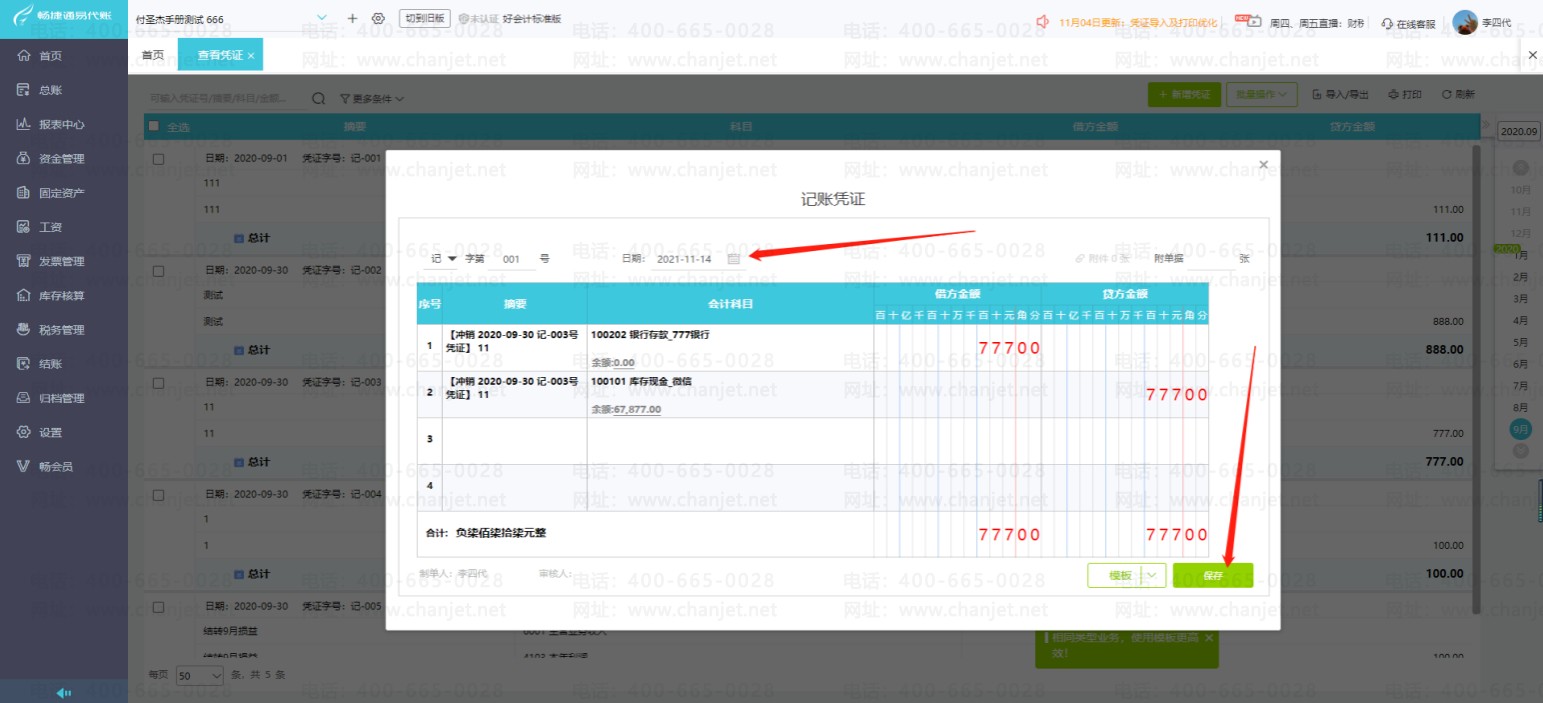Viewport: 1543px width, 703px height.
Task: Click the gear icon in top bar
Action: (x=378, y=18)
